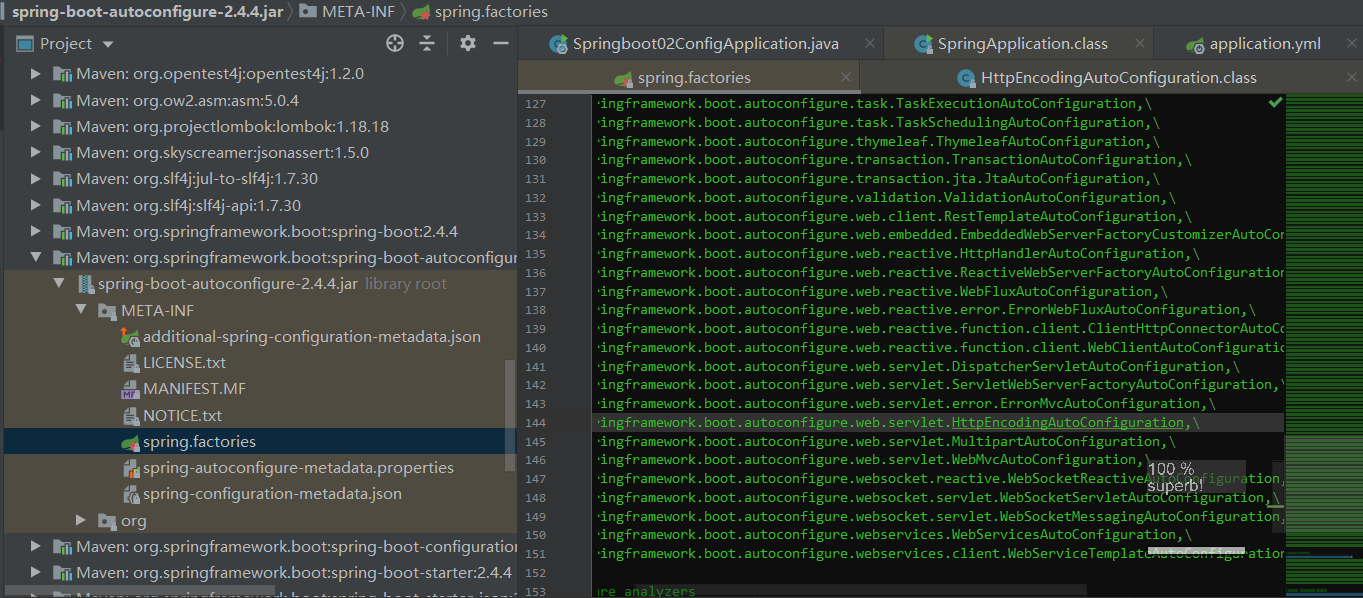This screenshot has width=1363, height=598.
Task: Collapse the META-INF folder
Action: click(x=82, y=310)
